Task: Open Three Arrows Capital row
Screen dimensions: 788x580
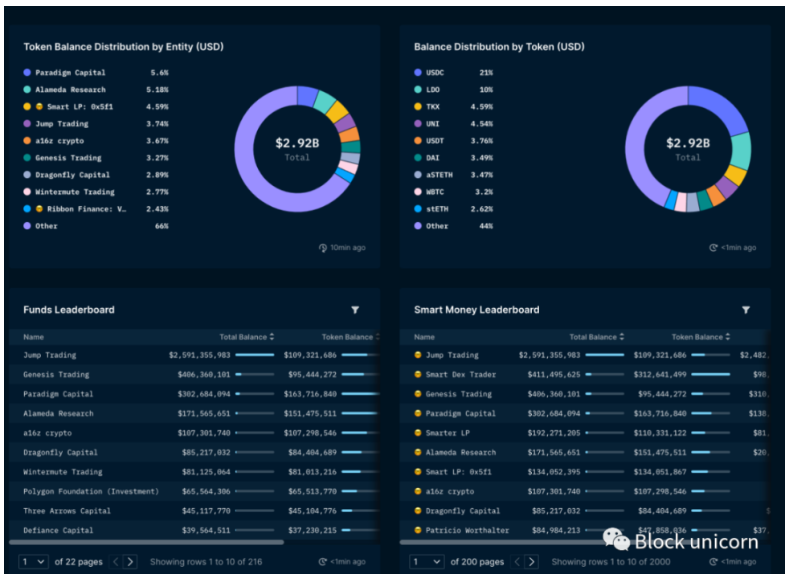Action: coord(194,511)
